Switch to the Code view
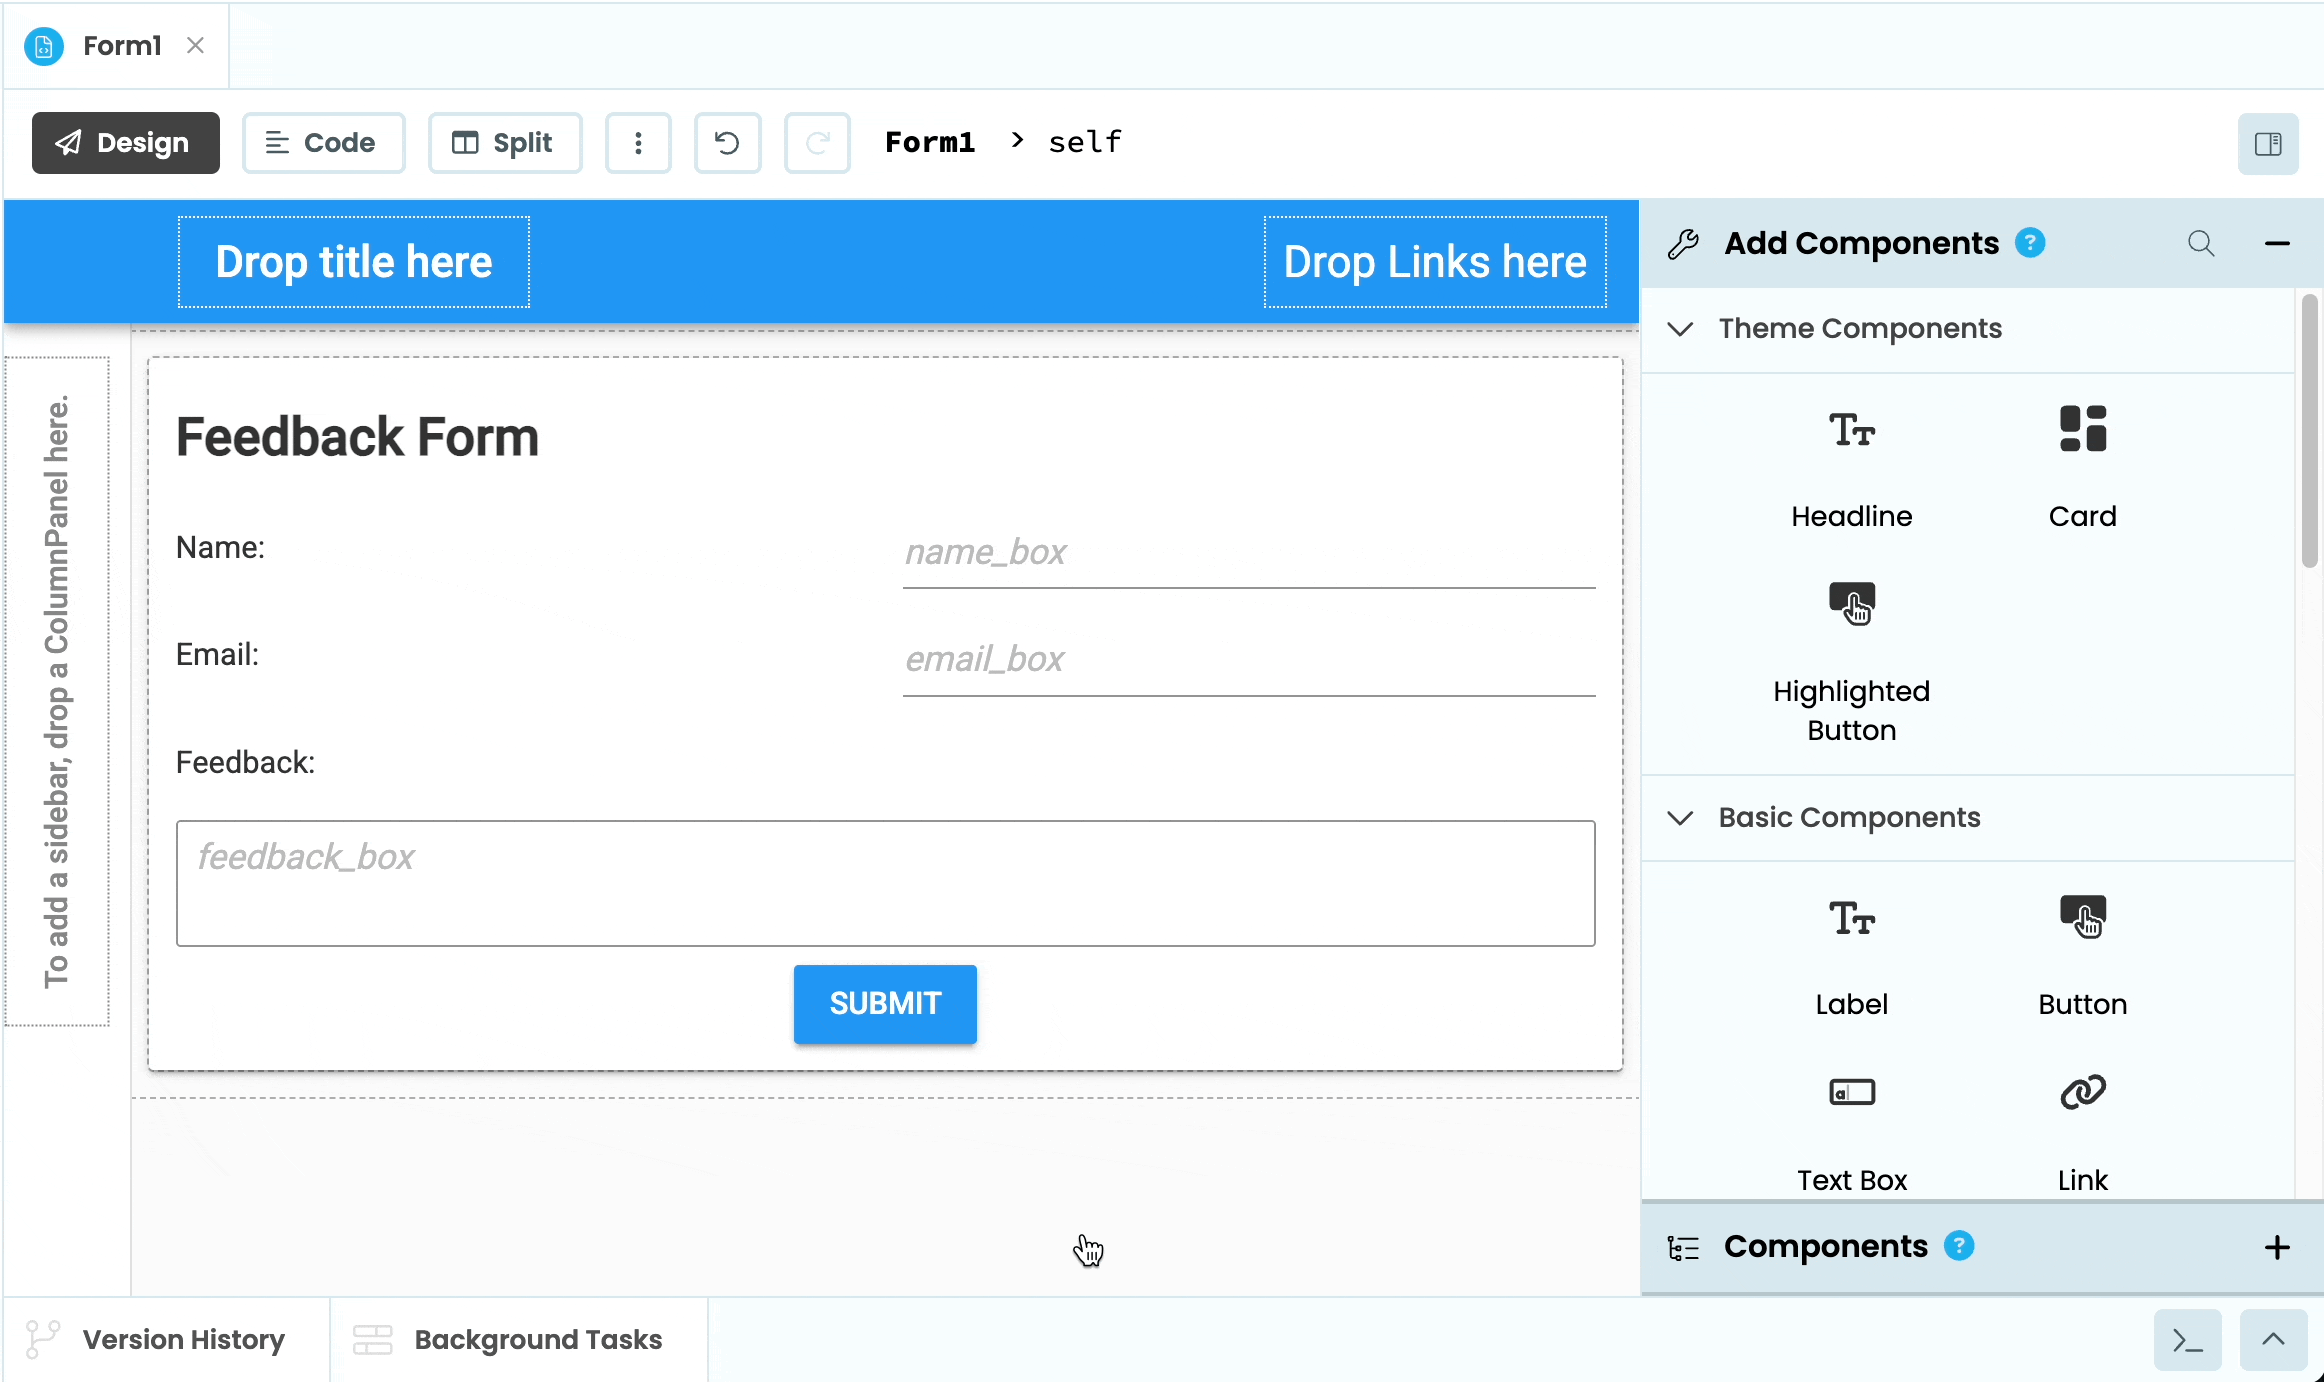 click(x=323, y=142)
